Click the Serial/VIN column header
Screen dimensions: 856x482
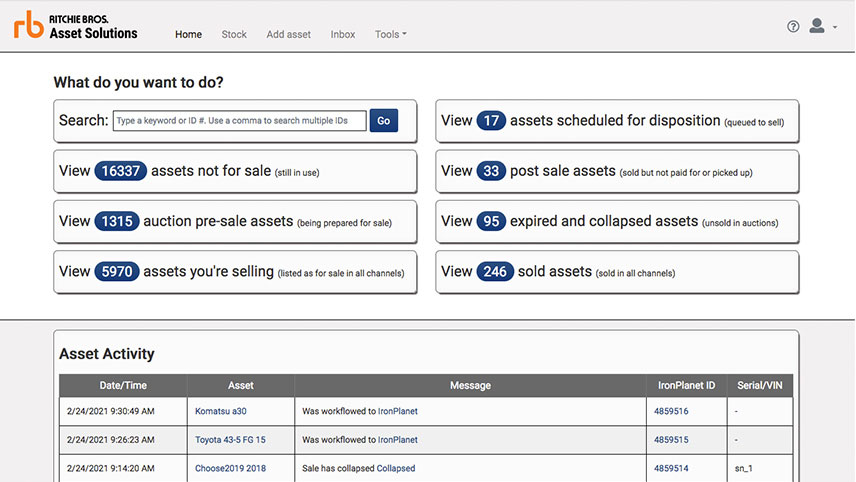759,385
